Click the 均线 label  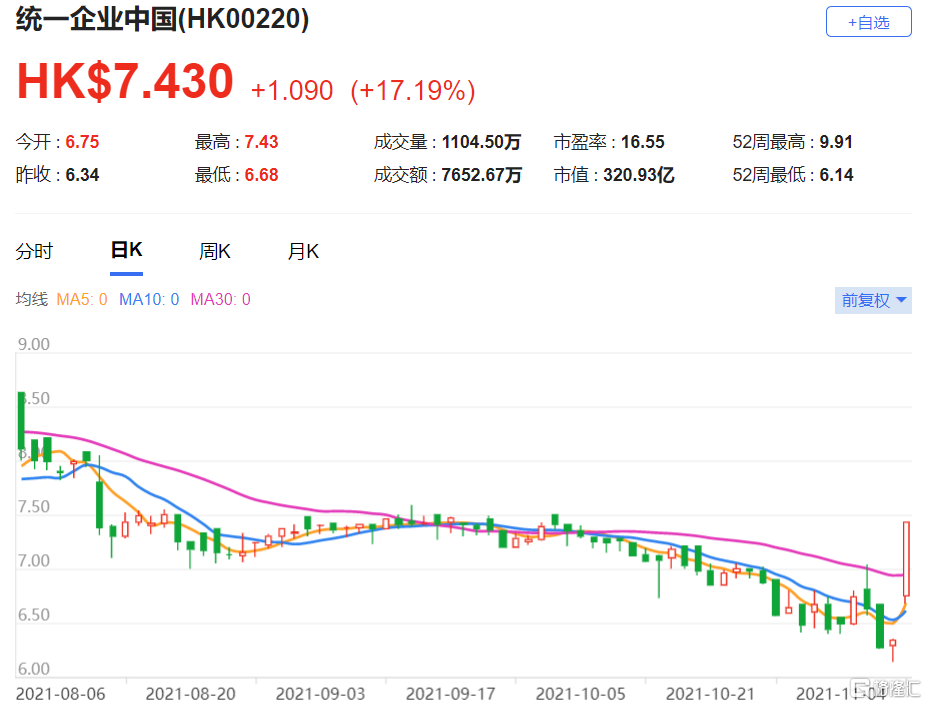[31, 299]
